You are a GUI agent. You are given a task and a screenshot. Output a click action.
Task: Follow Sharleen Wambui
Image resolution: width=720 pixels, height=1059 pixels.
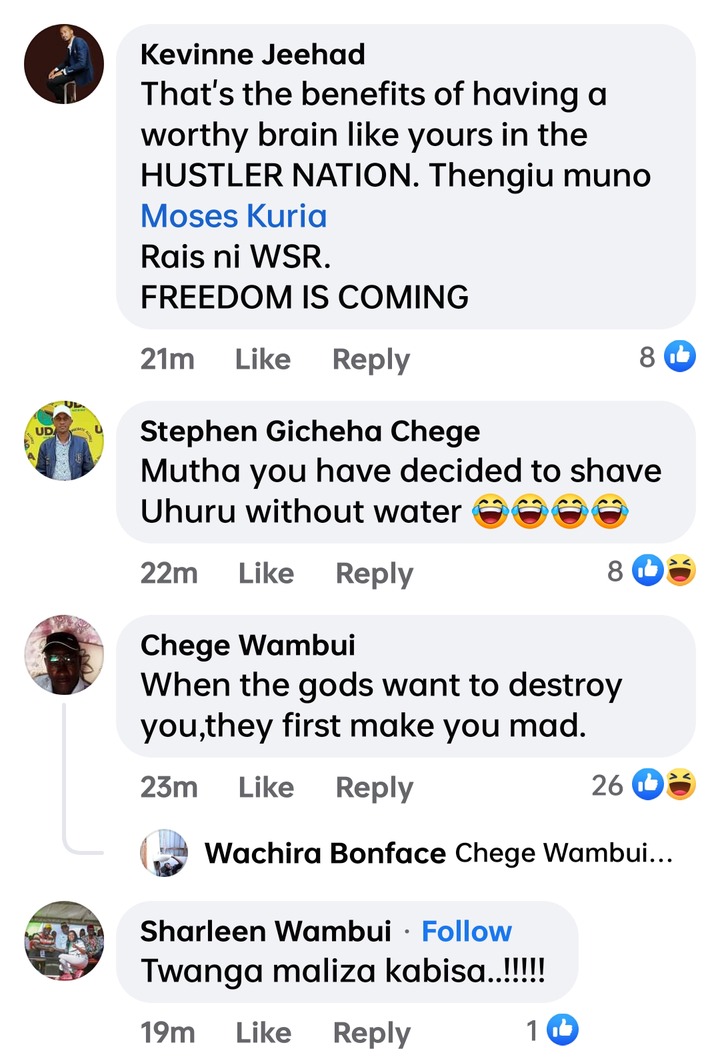click(467, 931)
